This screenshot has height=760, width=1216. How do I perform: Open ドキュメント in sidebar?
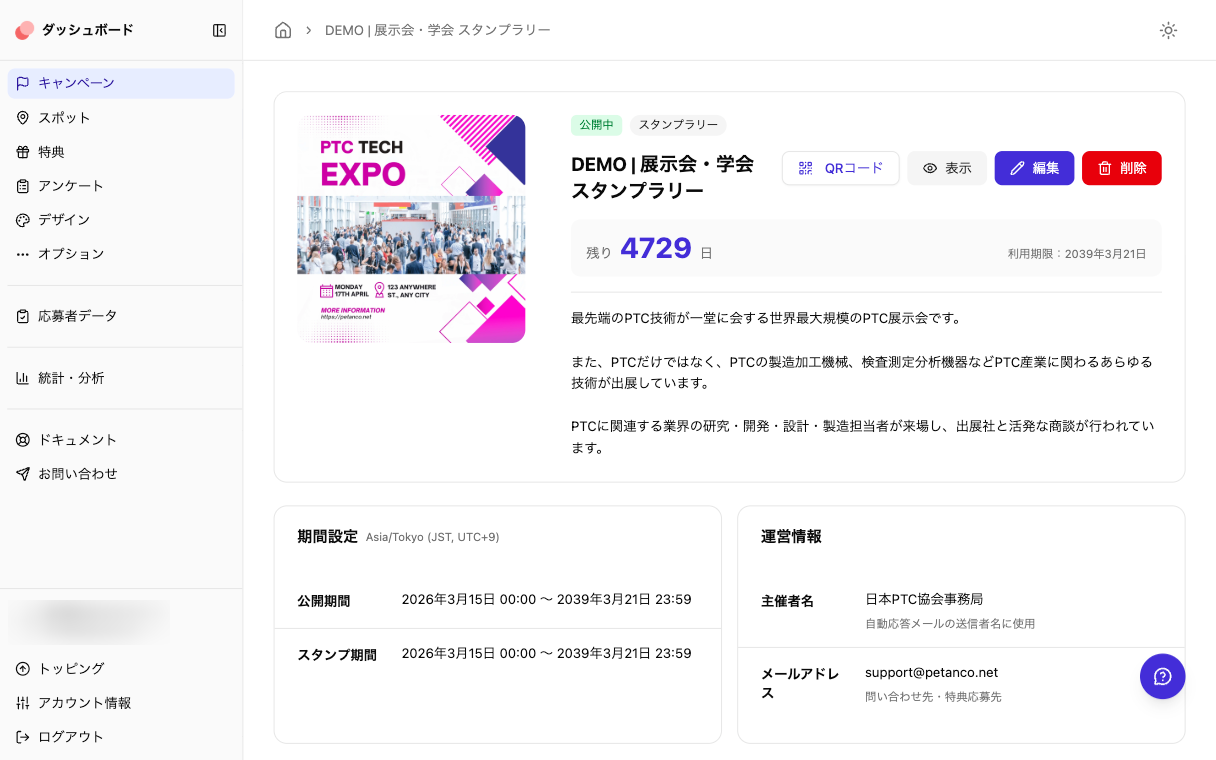121,440
